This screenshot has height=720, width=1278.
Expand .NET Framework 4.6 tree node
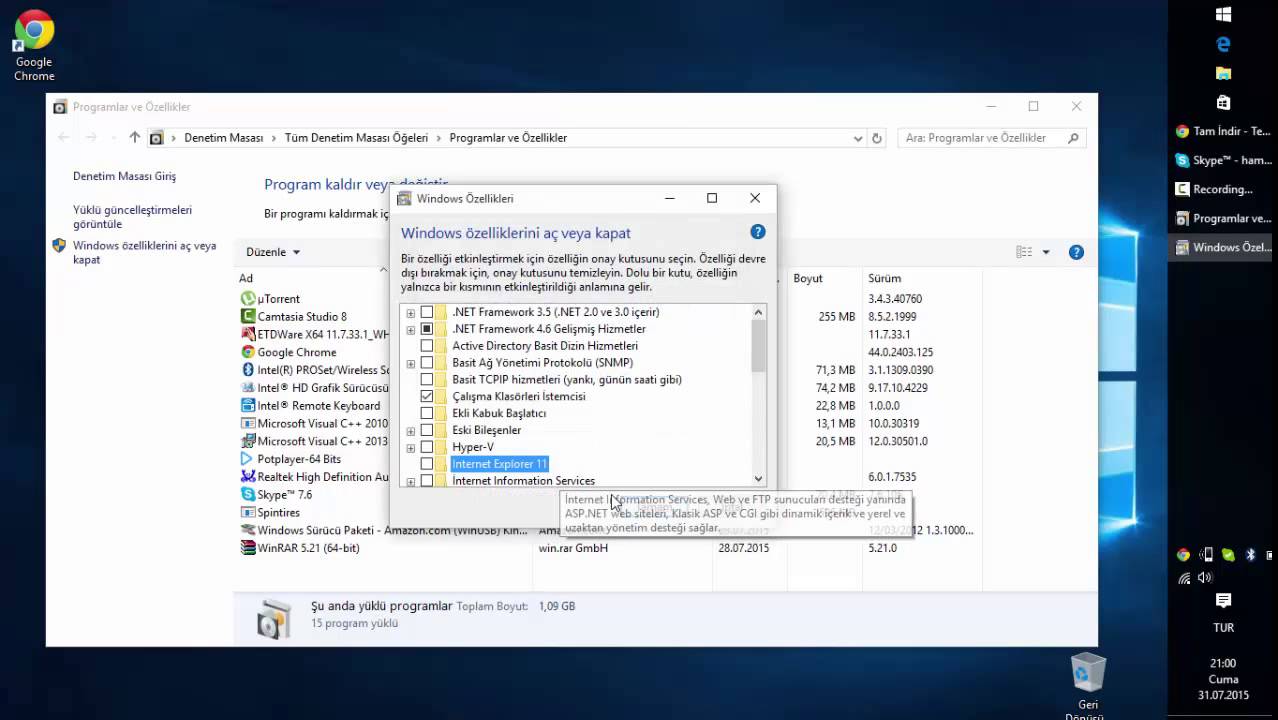410,329
